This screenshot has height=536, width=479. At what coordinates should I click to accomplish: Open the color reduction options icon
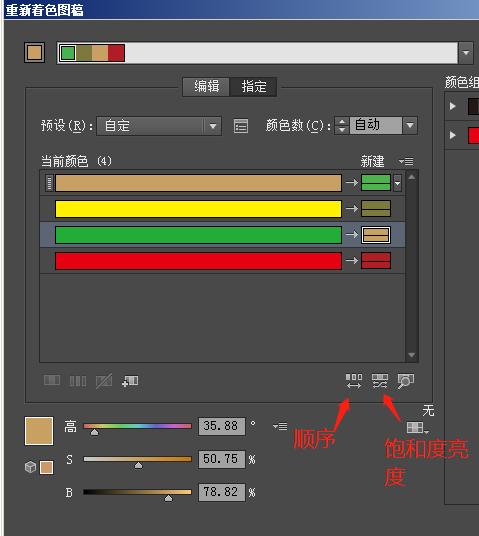click(x=241, y=126)
